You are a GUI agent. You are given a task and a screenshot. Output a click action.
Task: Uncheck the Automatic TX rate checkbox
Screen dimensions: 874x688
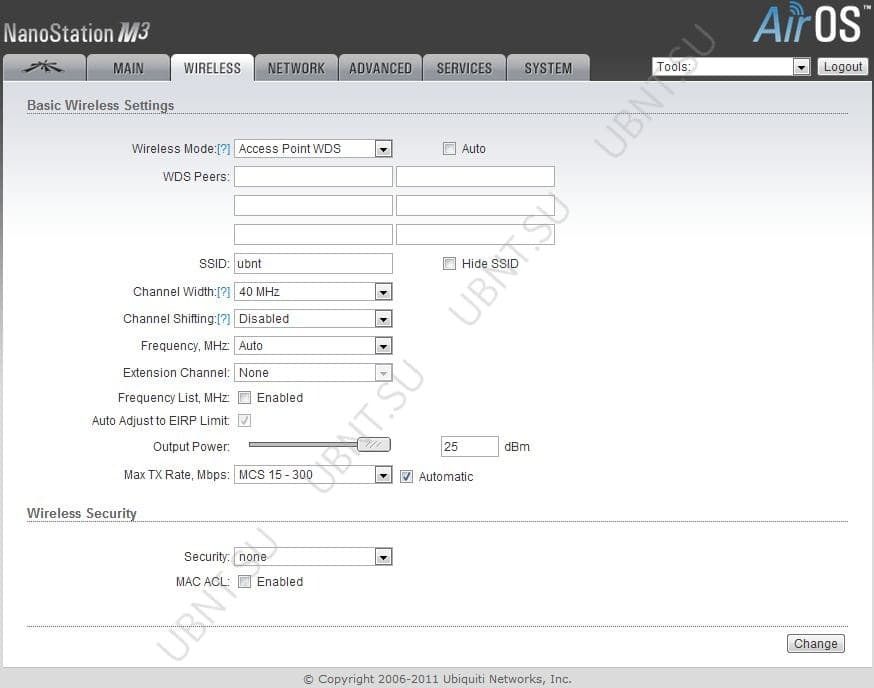pos(406,477)
